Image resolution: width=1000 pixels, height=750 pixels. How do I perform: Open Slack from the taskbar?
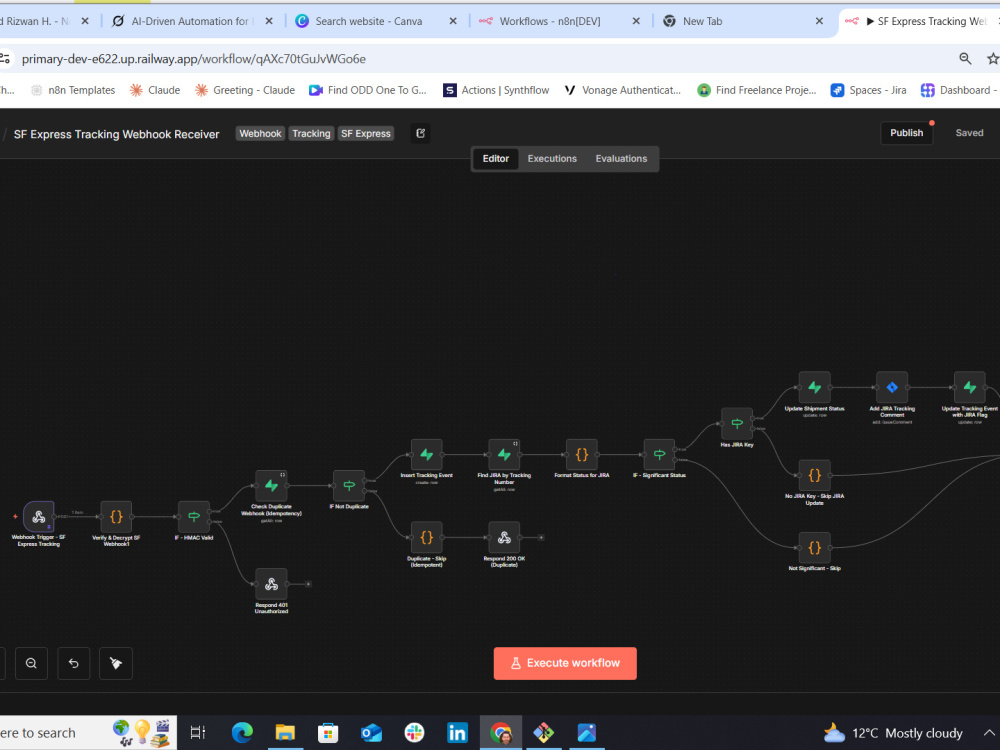pyautogui.click(x=414, y=732)
